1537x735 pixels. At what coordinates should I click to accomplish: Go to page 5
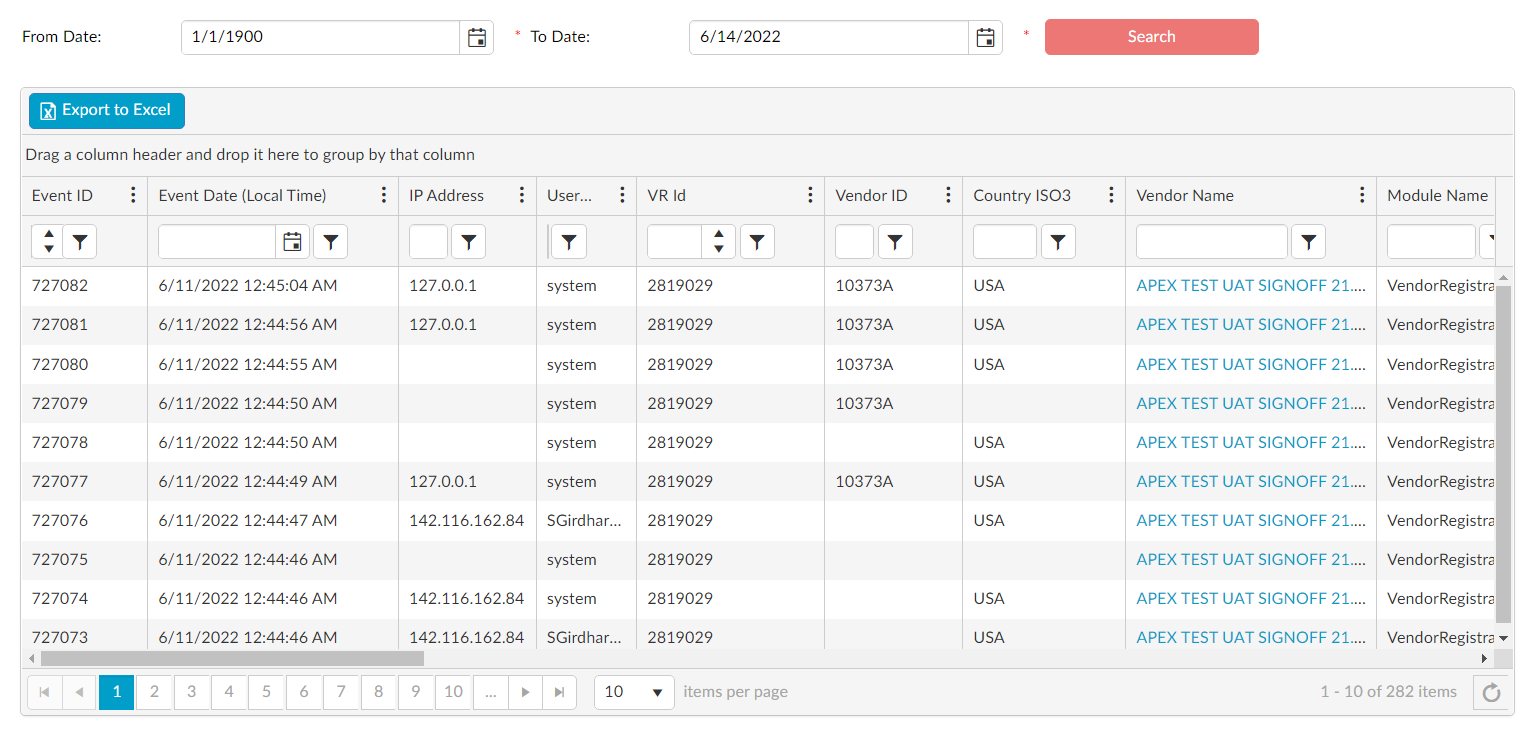(x=266, y=692)
